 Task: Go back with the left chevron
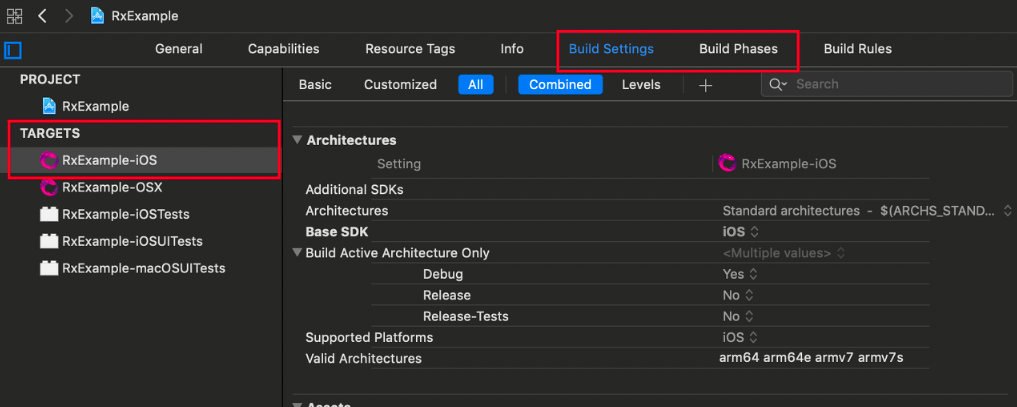click(x=42, y=16)
